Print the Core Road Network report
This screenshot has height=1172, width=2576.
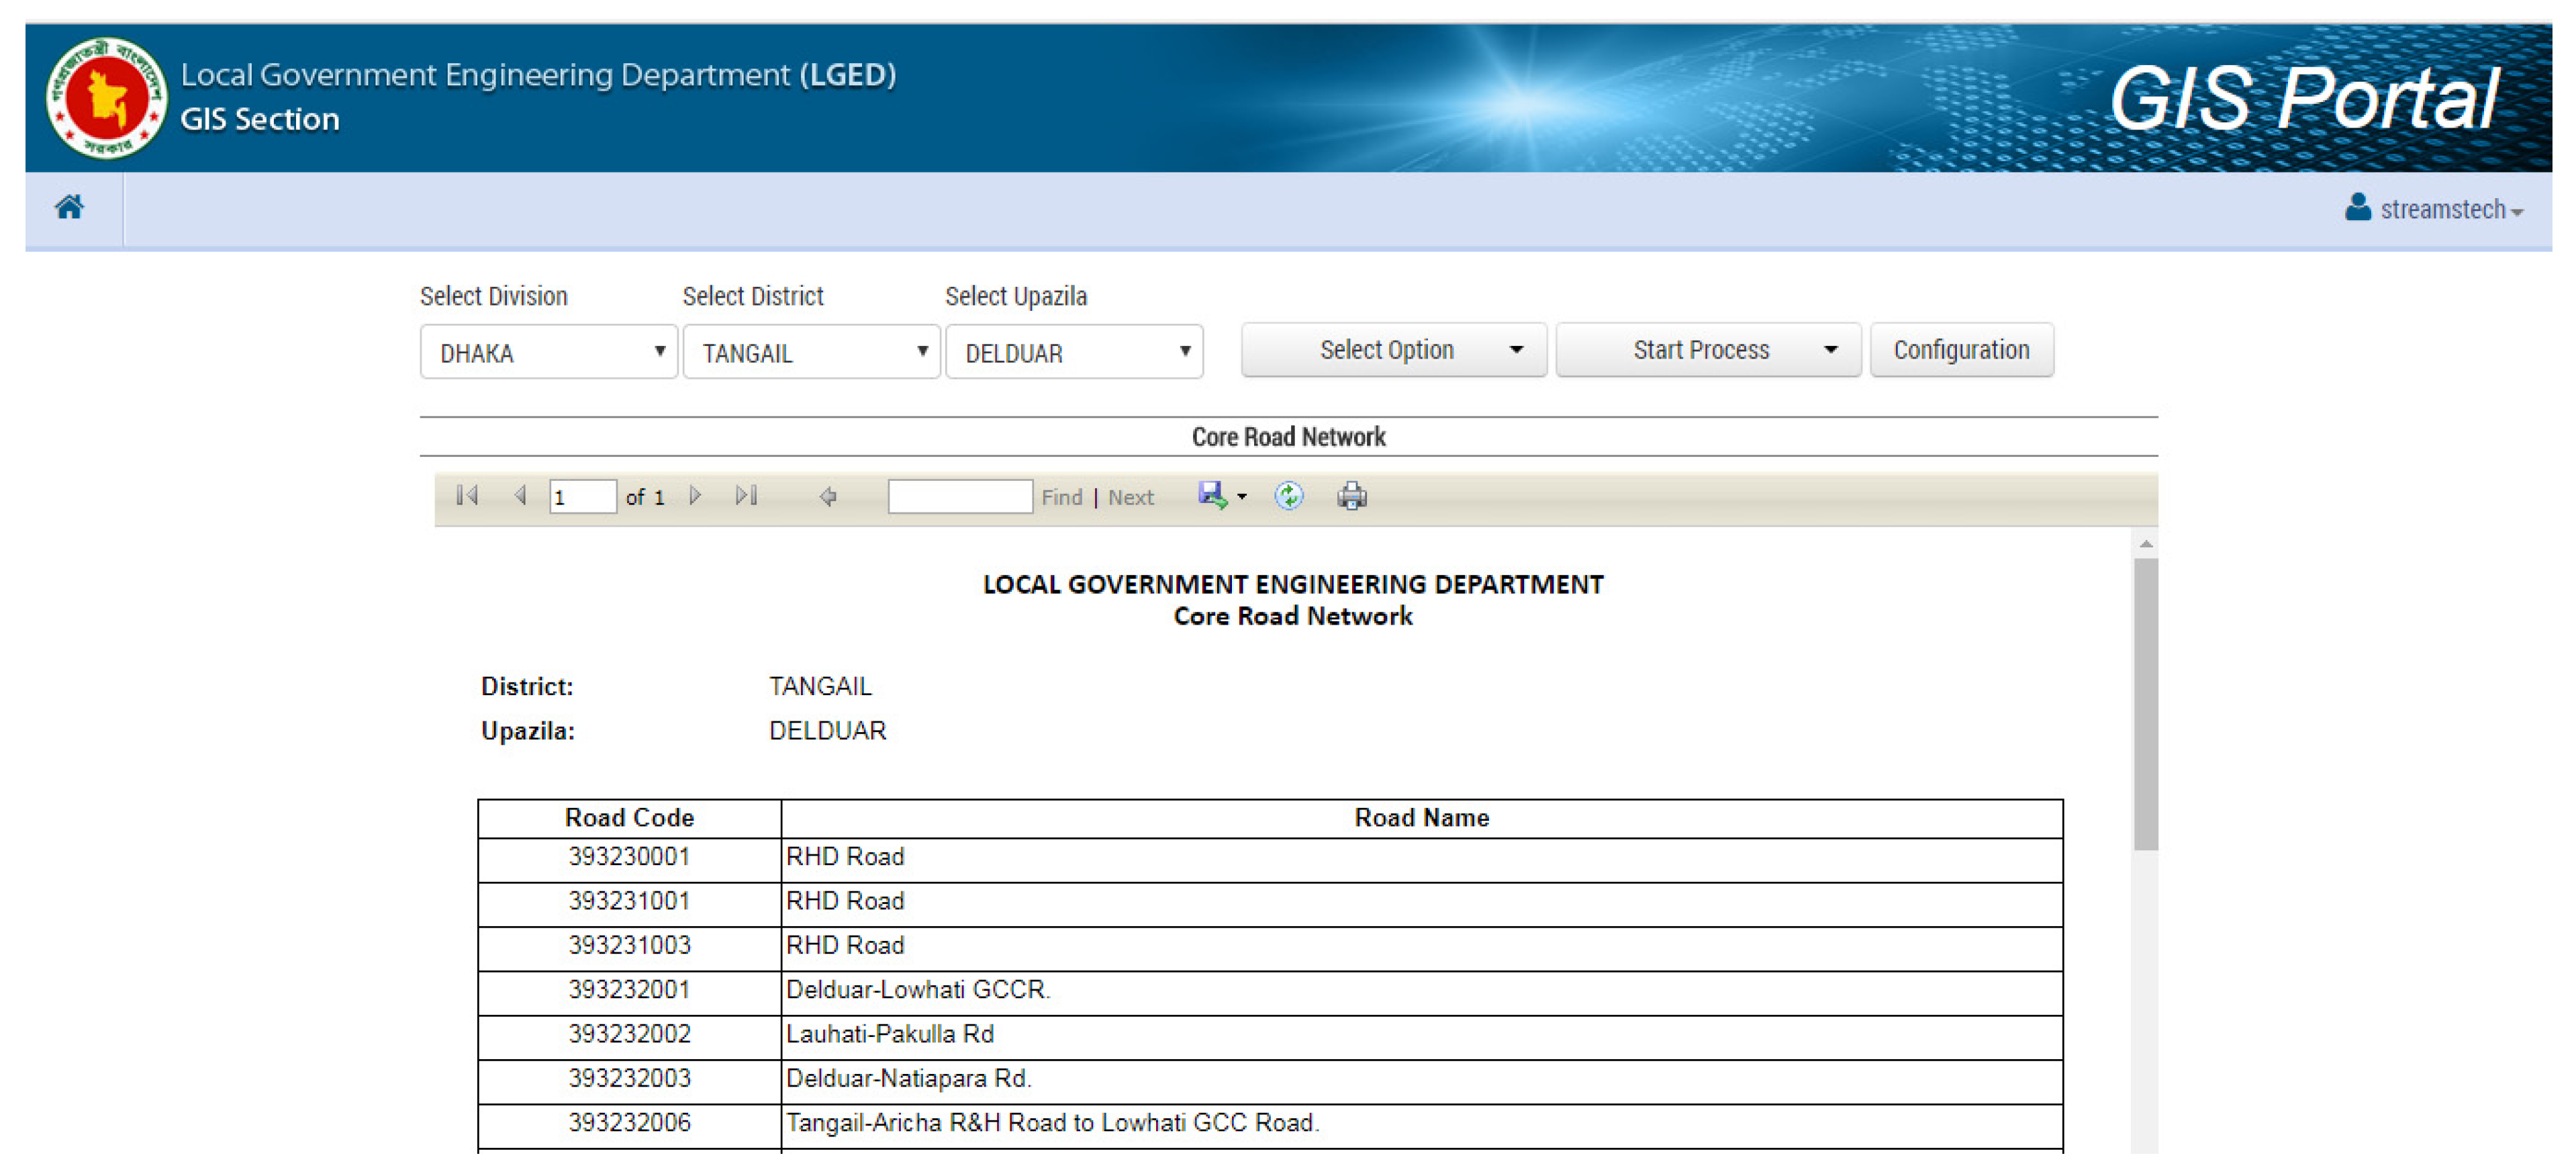click(x=1352, y=496)
